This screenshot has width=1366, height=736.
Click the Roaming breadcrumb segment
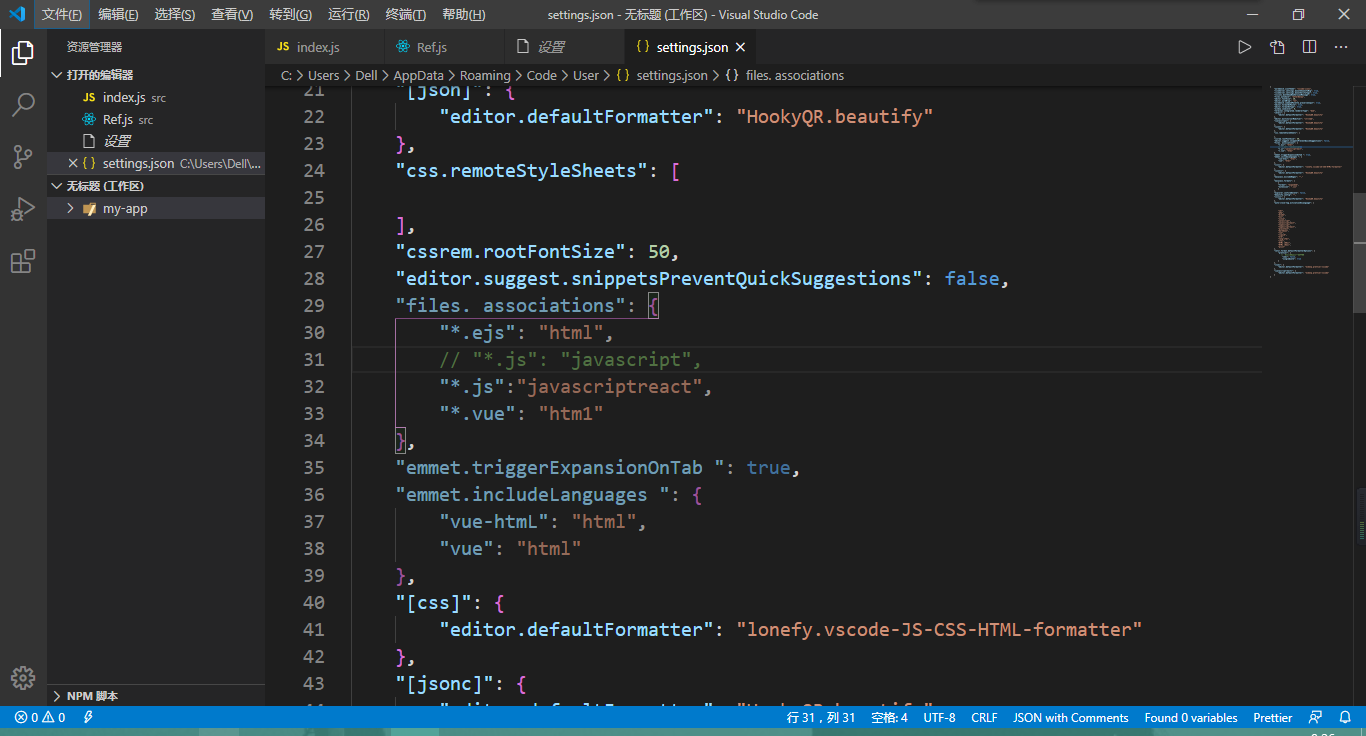click(485, 75)
